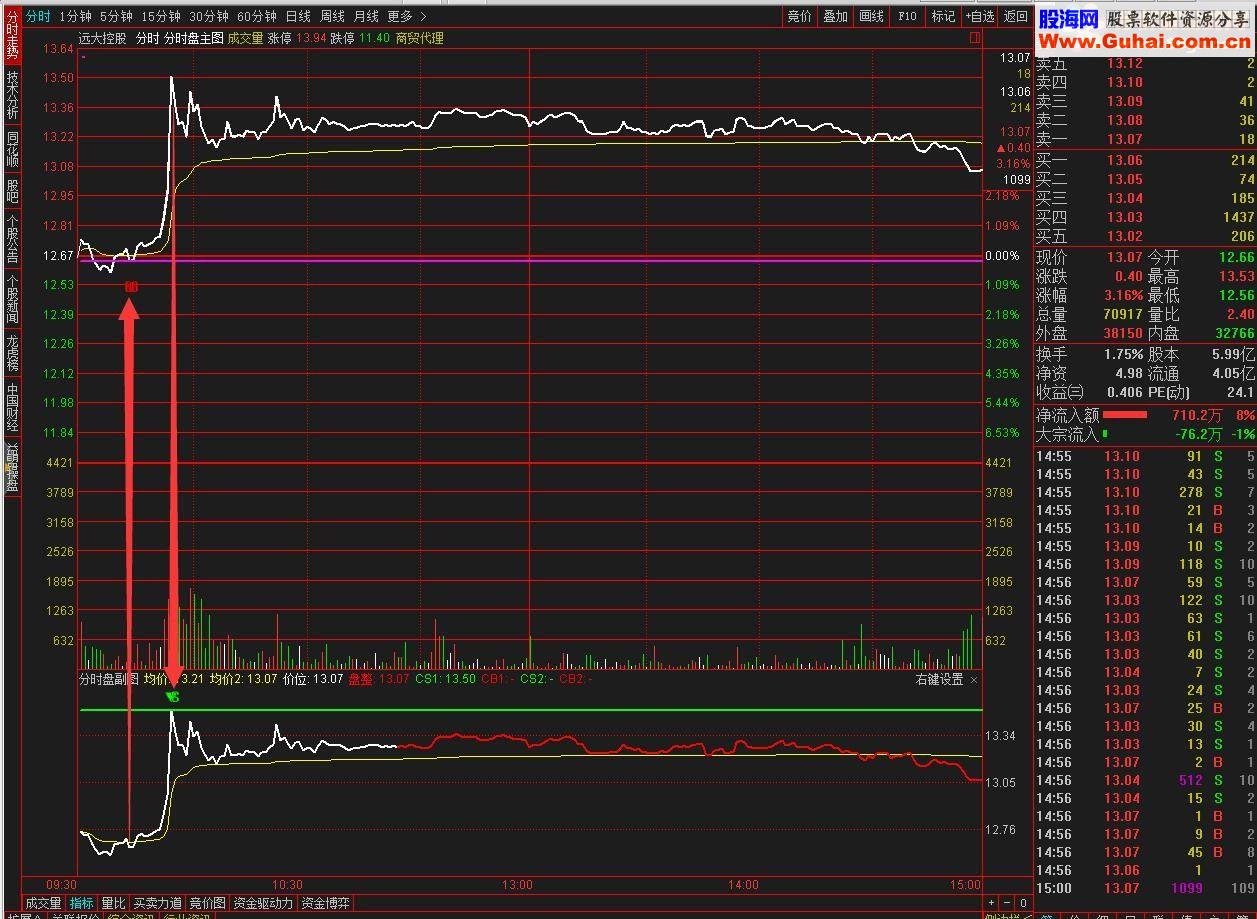This screenshot has width=1257, height=919.
Task: Open 分时走势 sidebar tab
Action: (x=12, y=36)
